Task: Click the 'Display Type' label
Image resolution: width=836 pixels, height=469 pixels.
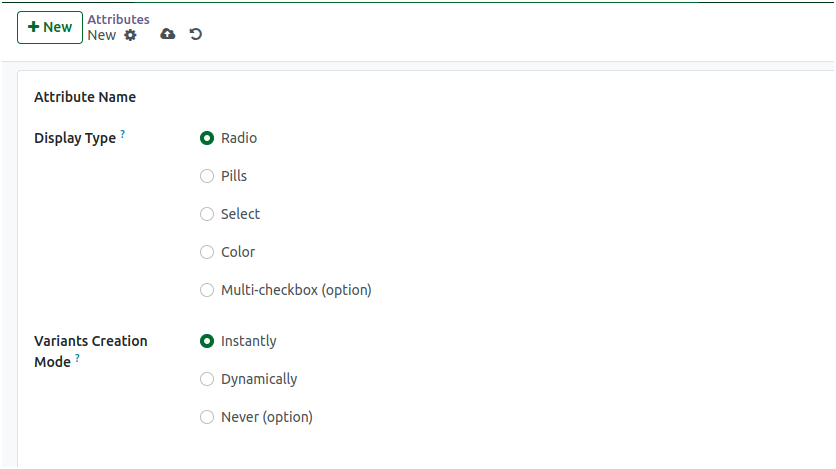Action: point(75,139)
